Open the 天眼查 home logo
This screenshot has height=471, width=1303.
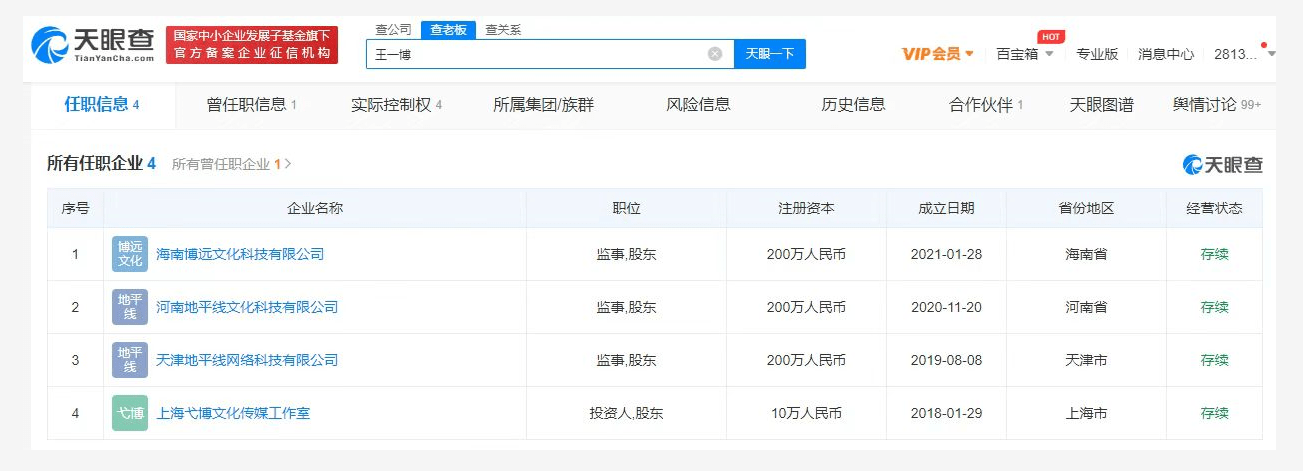[93, 45]
